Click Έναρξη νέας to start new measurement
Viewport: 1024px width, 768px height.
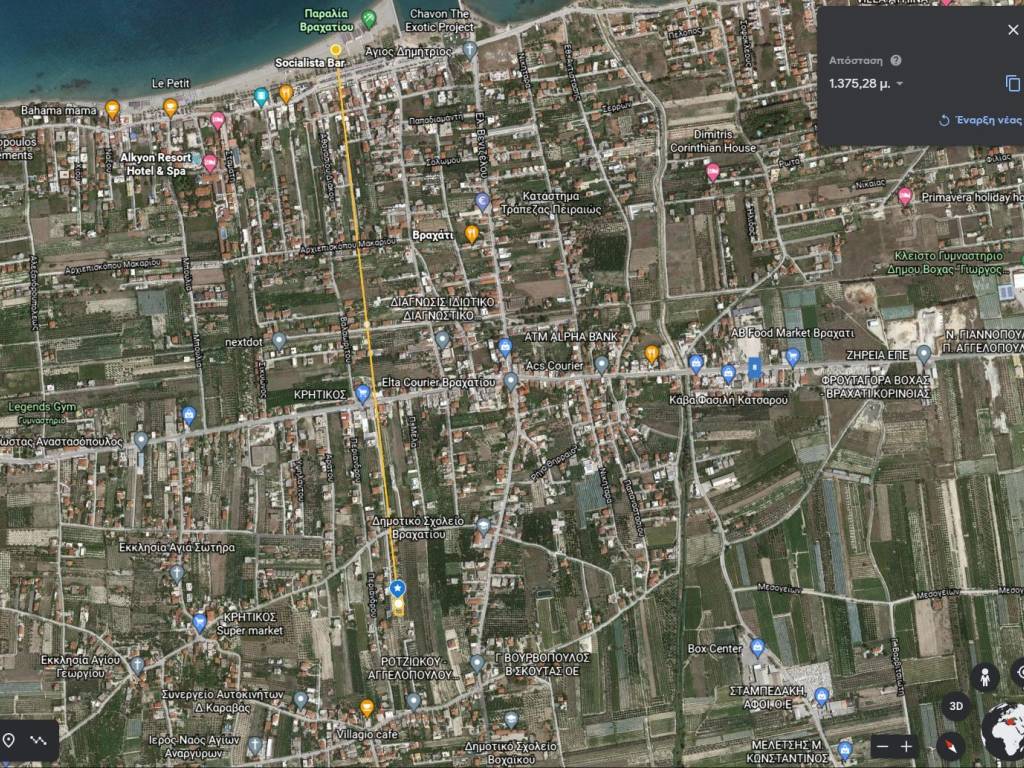pos(980,120)
